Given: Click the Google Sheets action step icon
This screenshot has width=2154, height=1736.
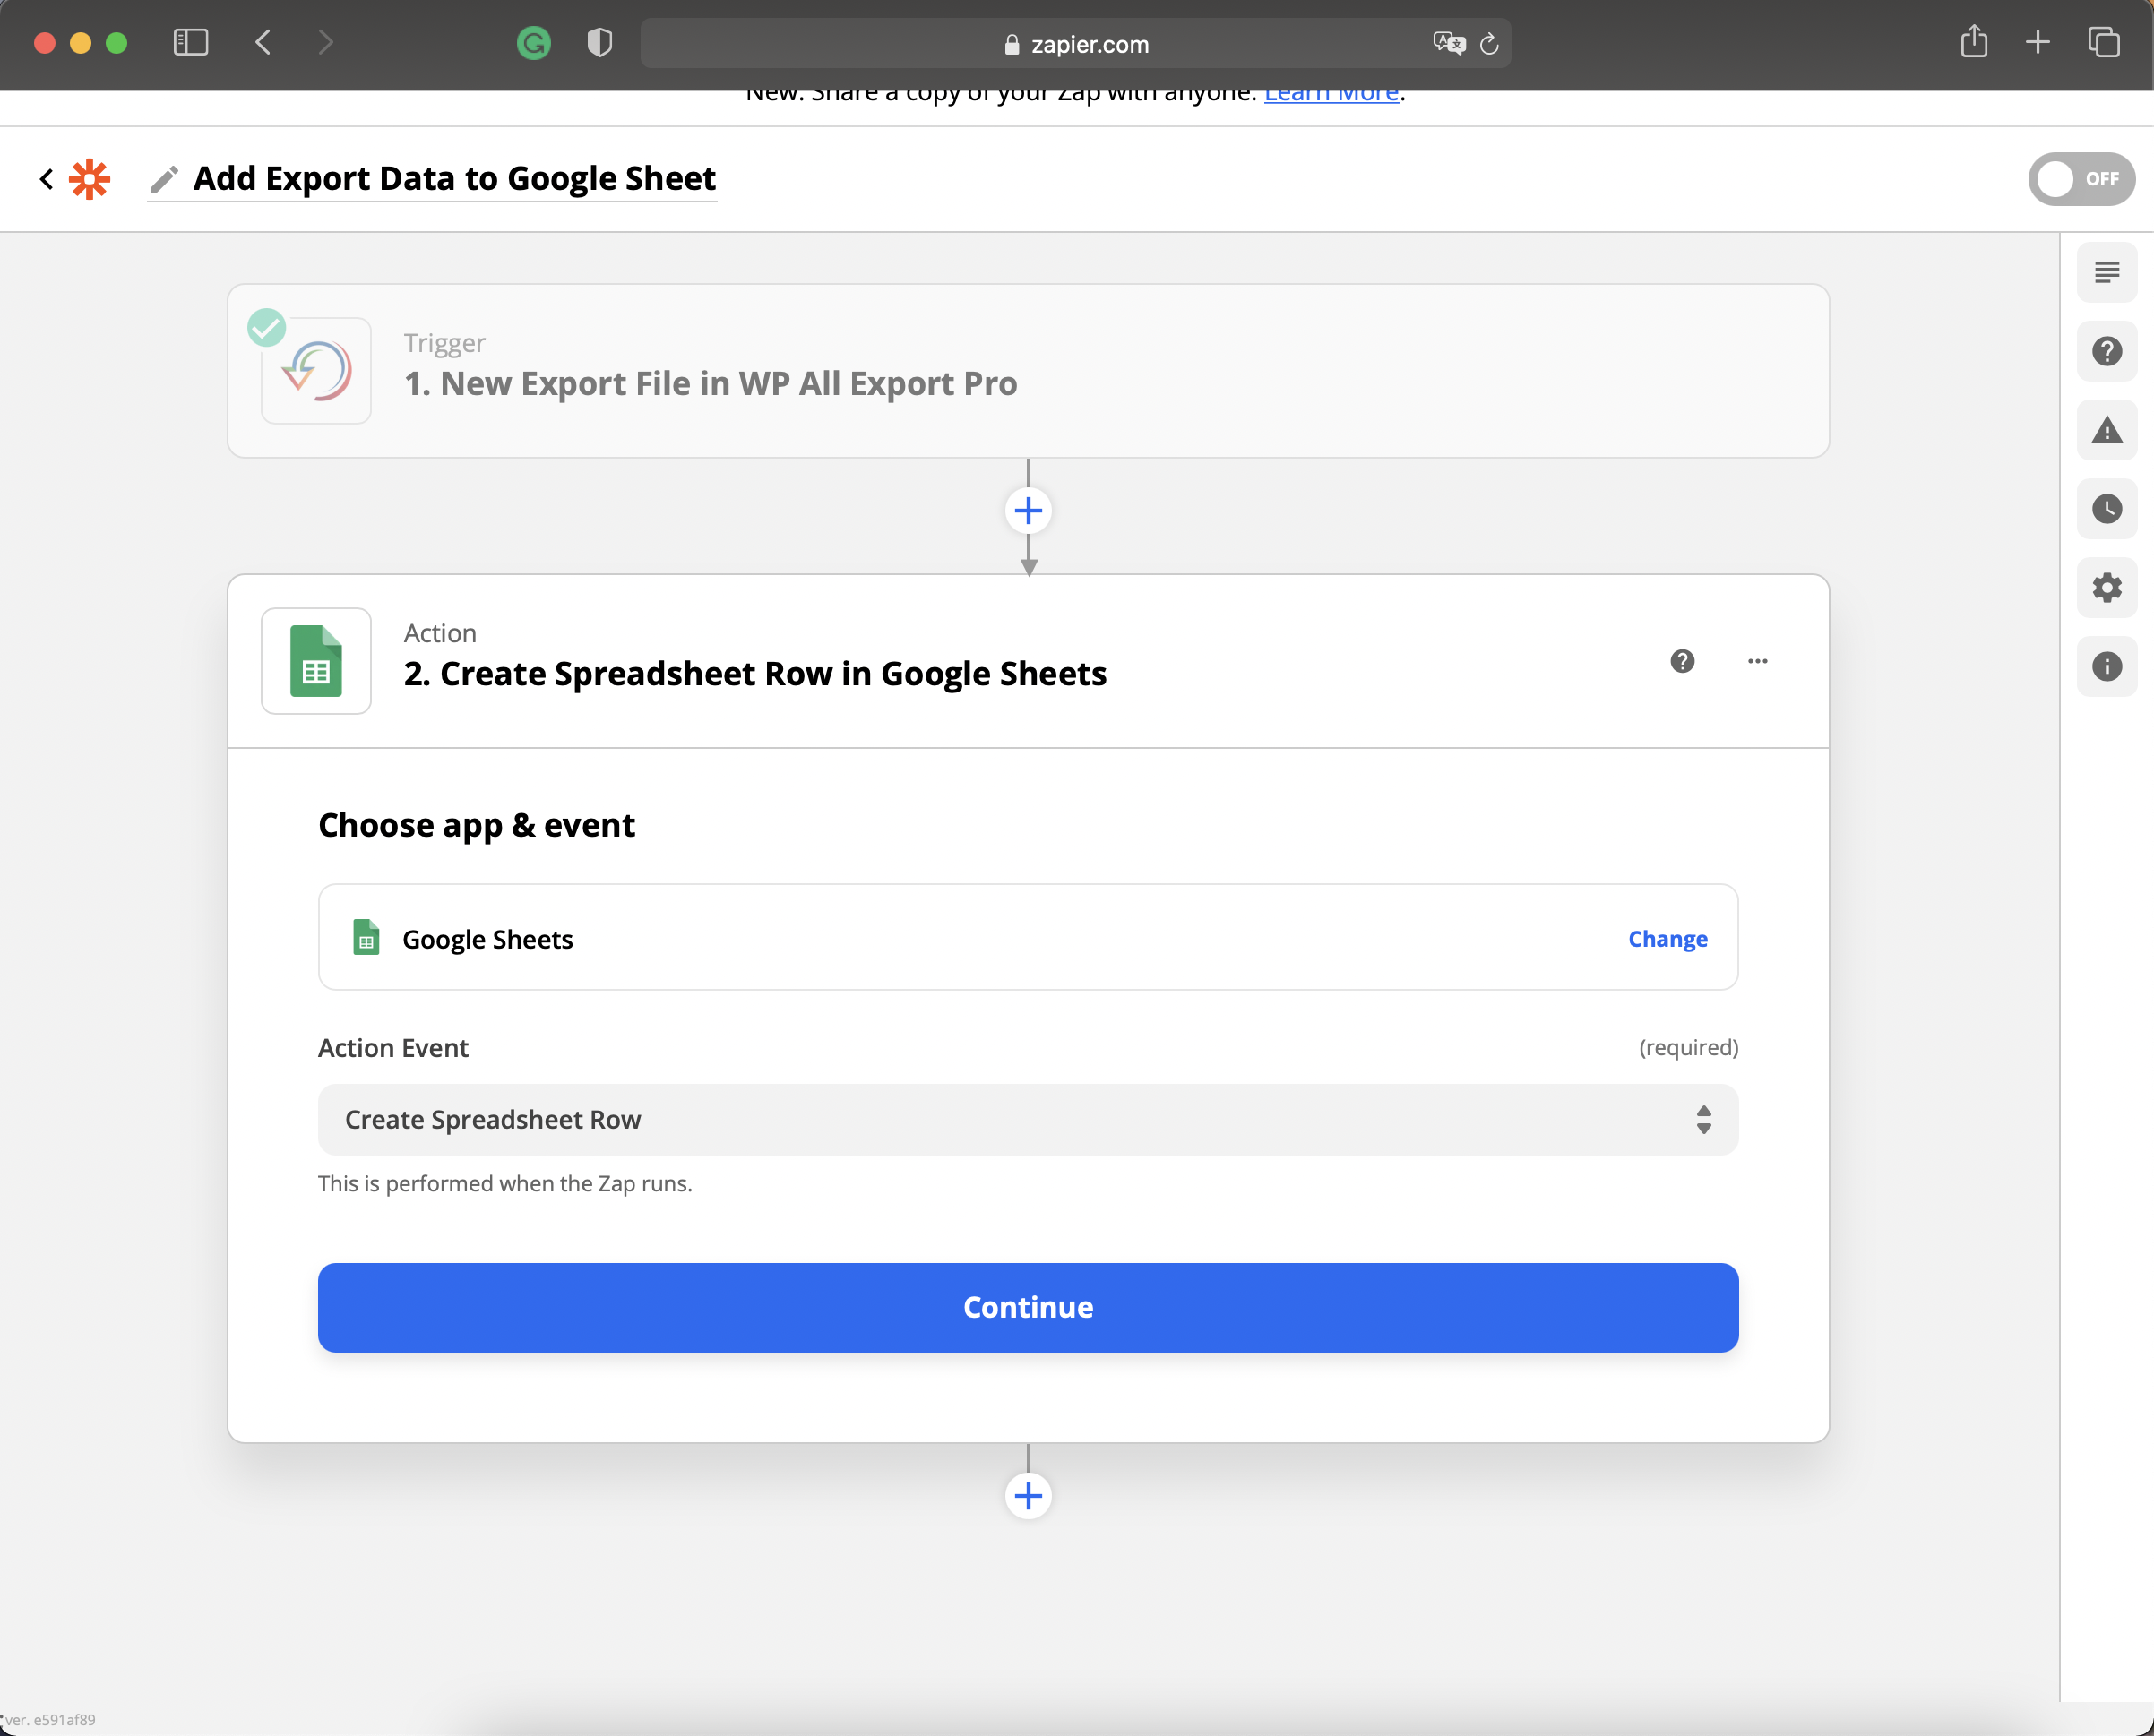Looking at the screenshot, I should point(316,661).
